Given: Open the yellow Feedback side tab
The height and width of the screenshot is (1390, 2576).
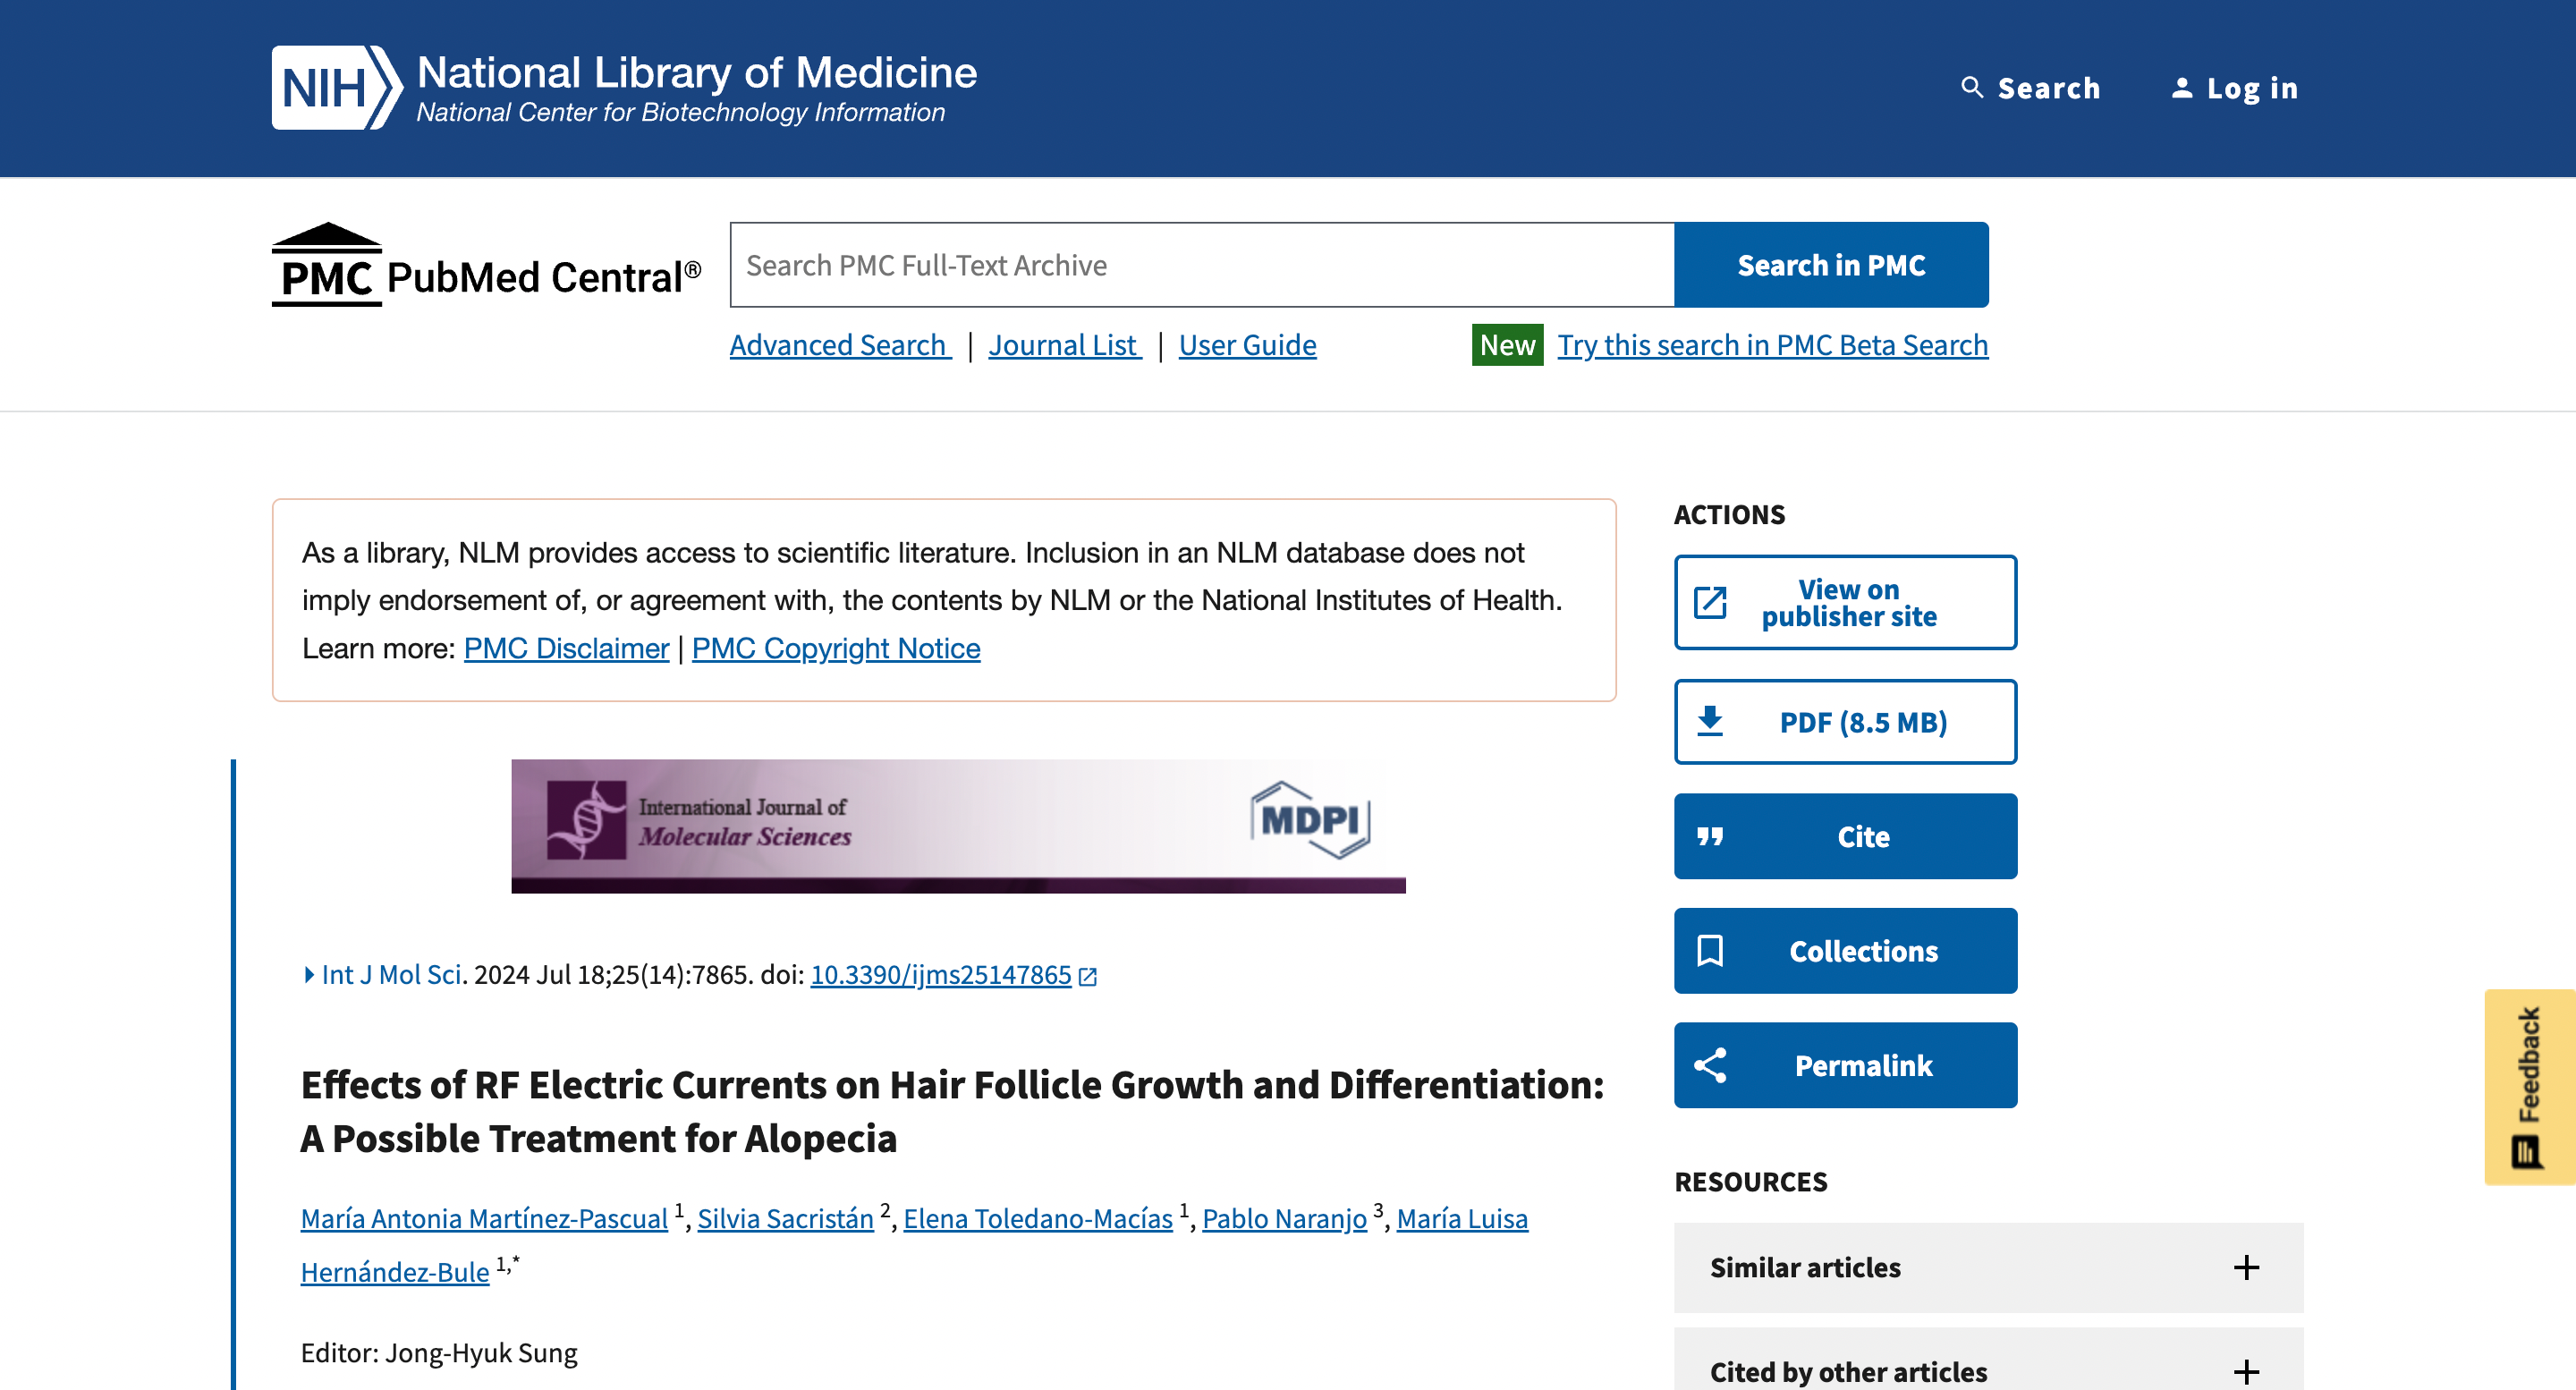Looking at the screenshot, I should (x=2529, y=1086).
